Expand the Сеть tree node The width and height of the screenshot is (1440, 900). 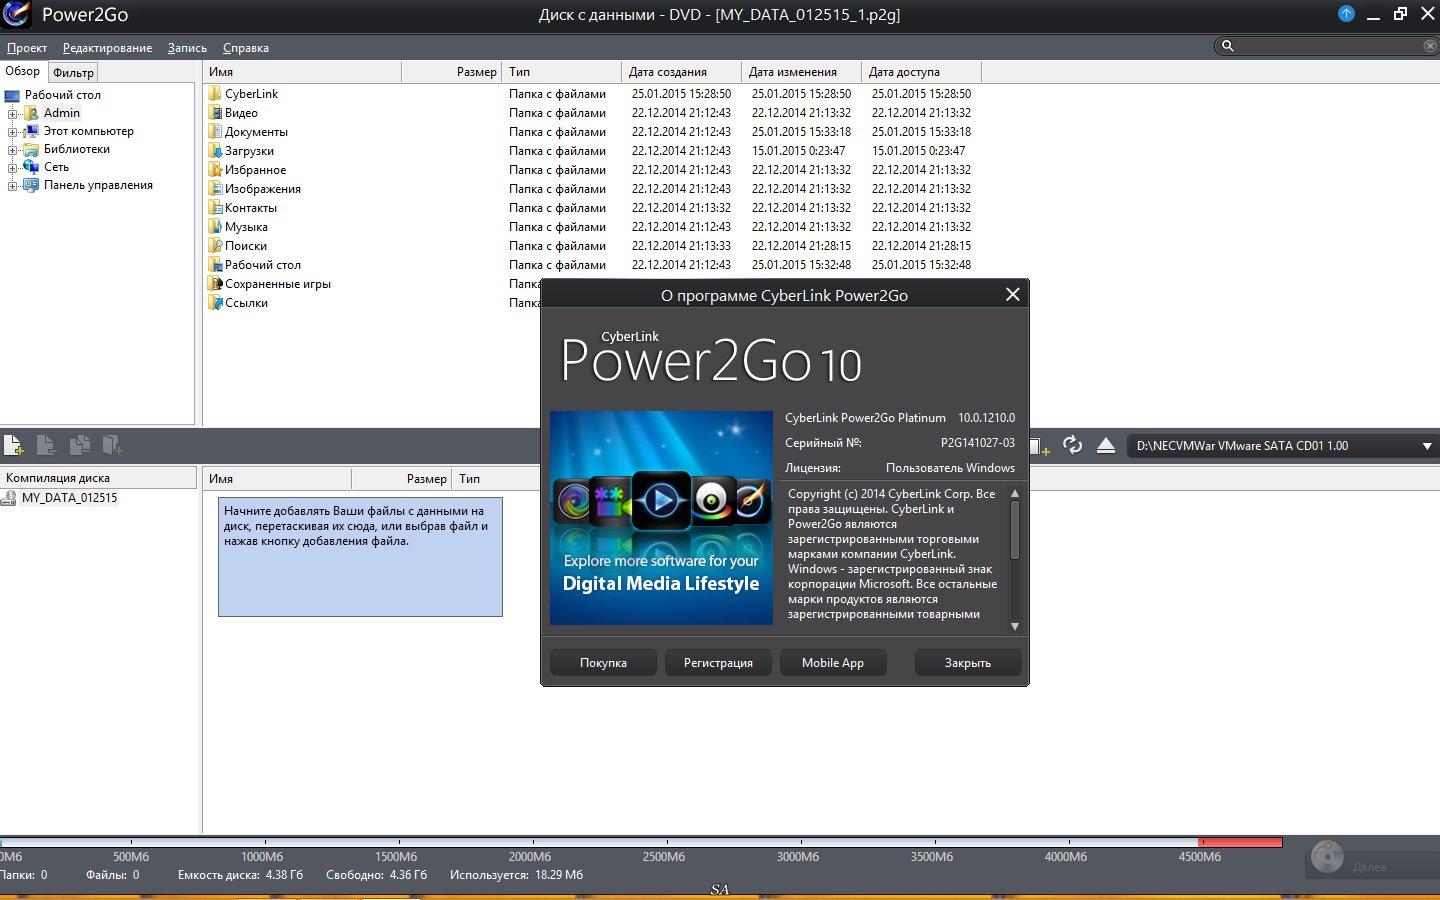click(x=12, y=167)
